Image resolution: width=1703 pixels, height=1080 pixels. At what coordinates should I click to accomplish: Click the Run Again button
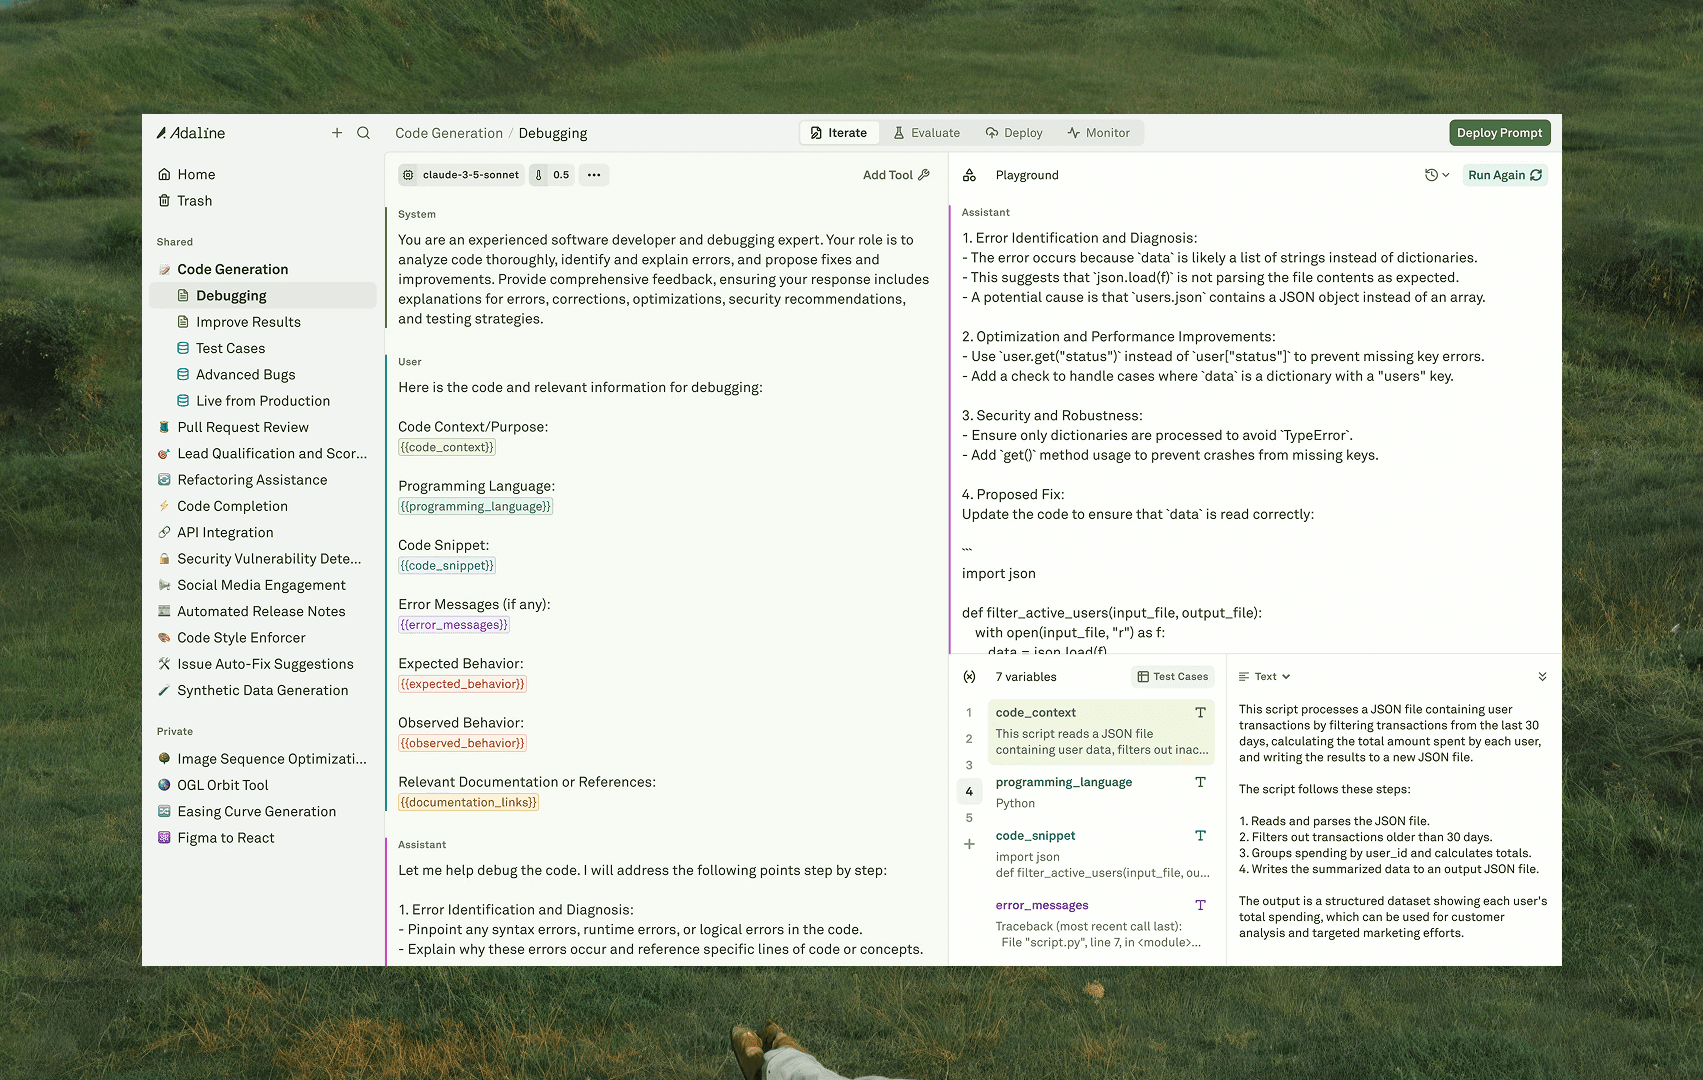coord(1504,175)
